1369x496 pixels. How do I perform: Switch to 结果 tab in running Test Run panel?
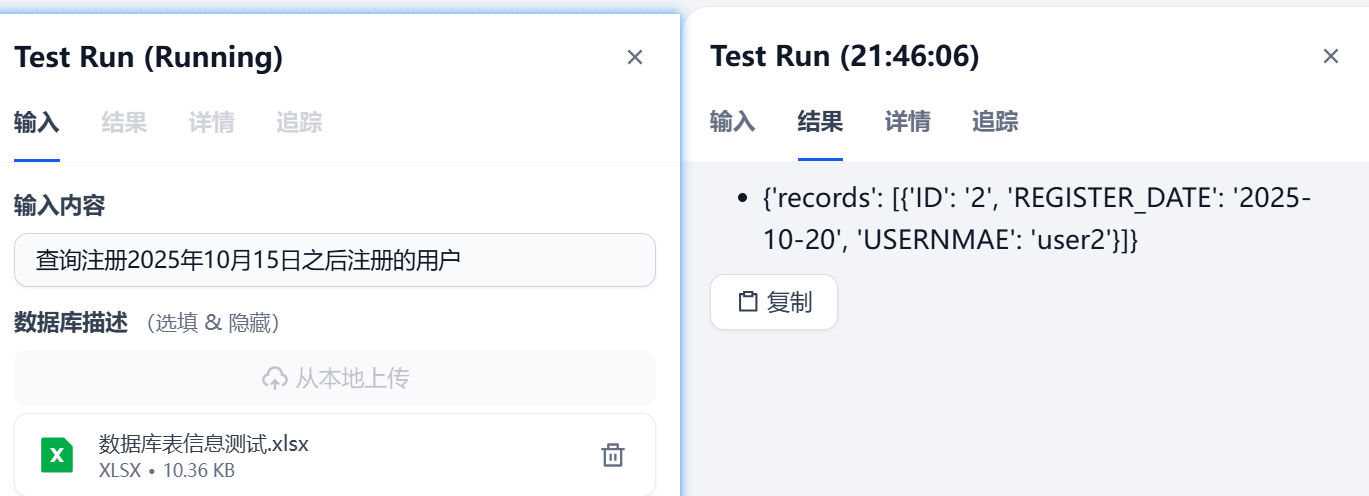124,123
